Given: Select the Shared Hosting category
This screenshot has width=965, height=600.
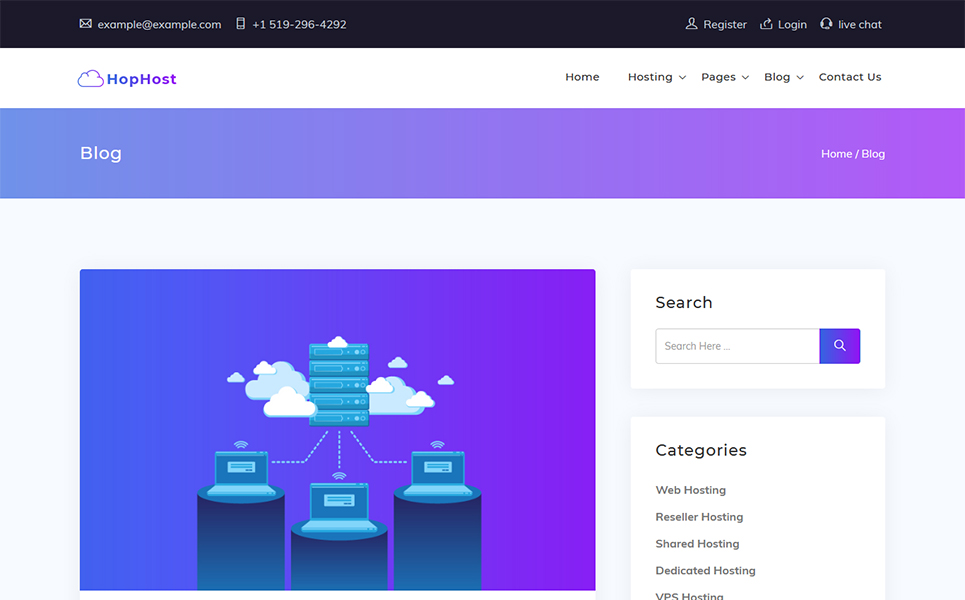Looking at the screenshot, I should coord(697,544).
